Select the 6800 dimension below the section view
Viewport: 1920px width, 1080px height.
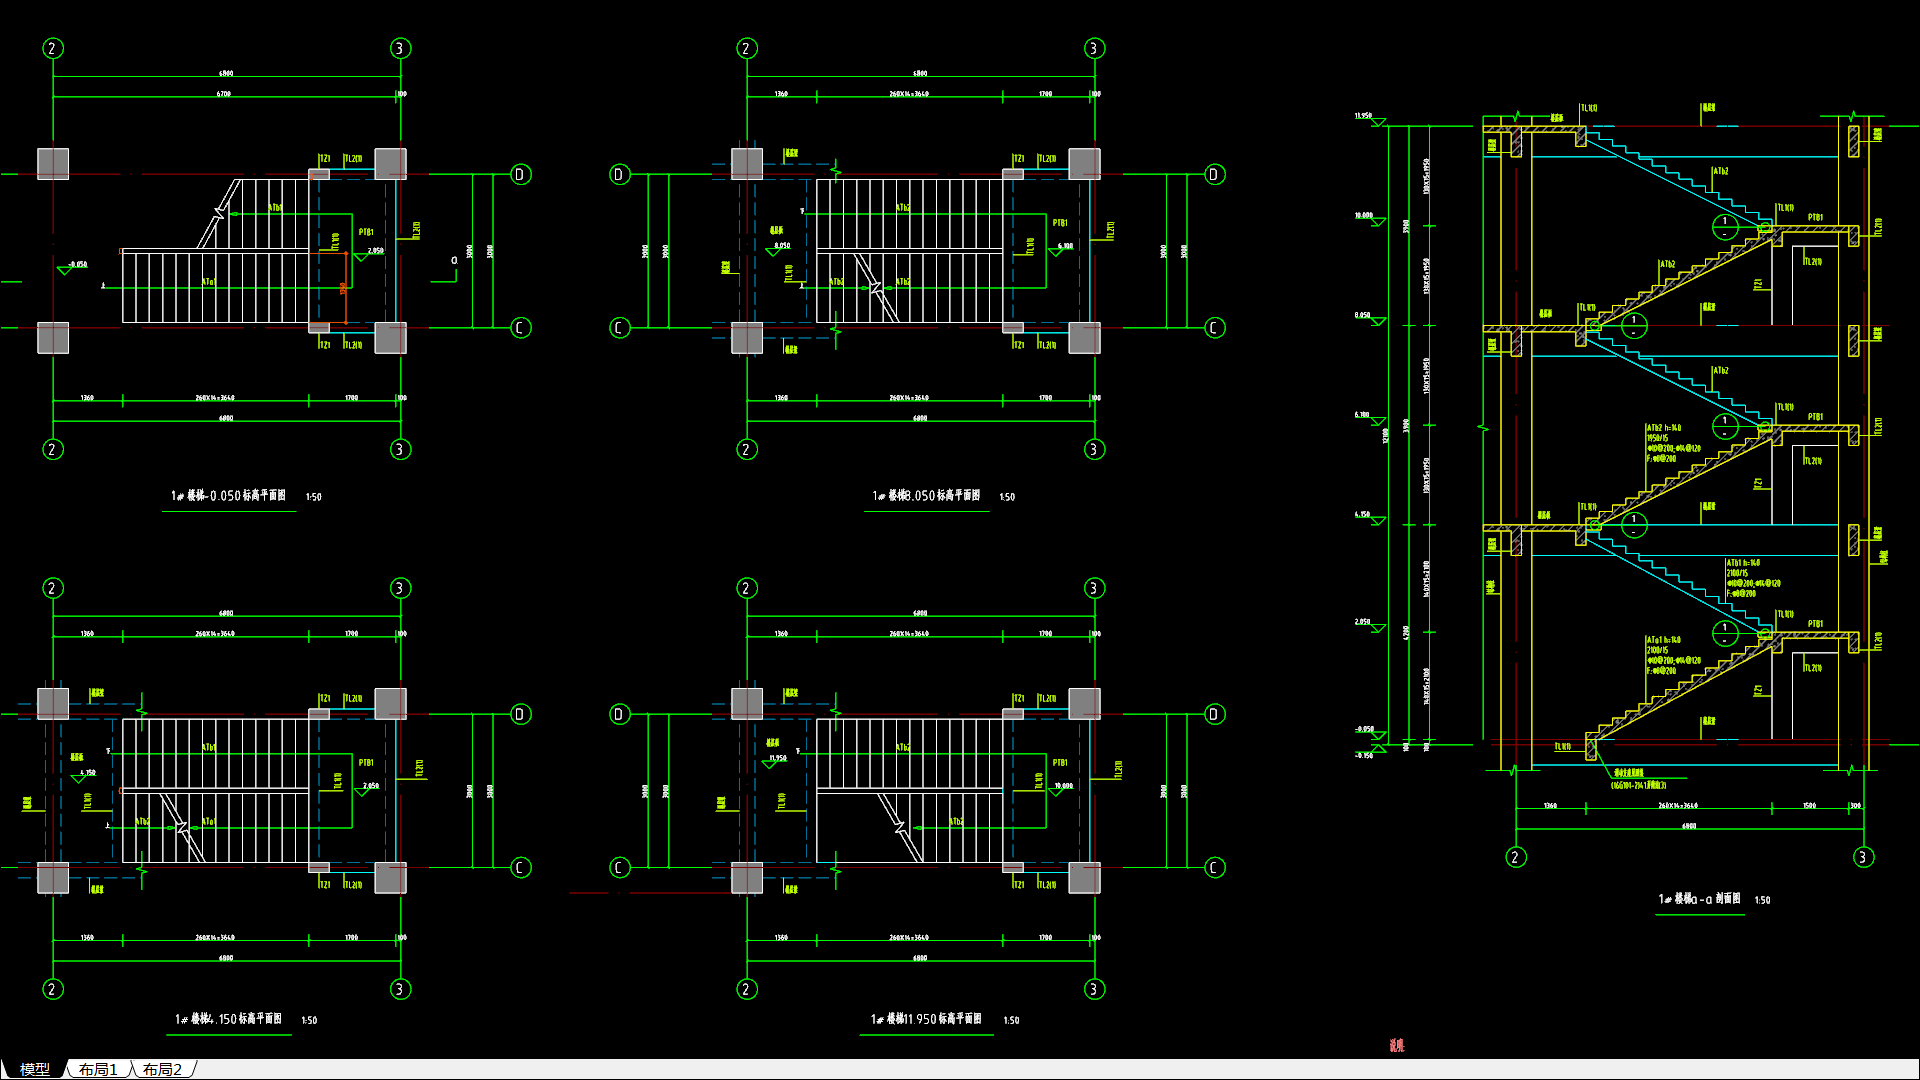pyautogui.click(x=1689, y=826)
